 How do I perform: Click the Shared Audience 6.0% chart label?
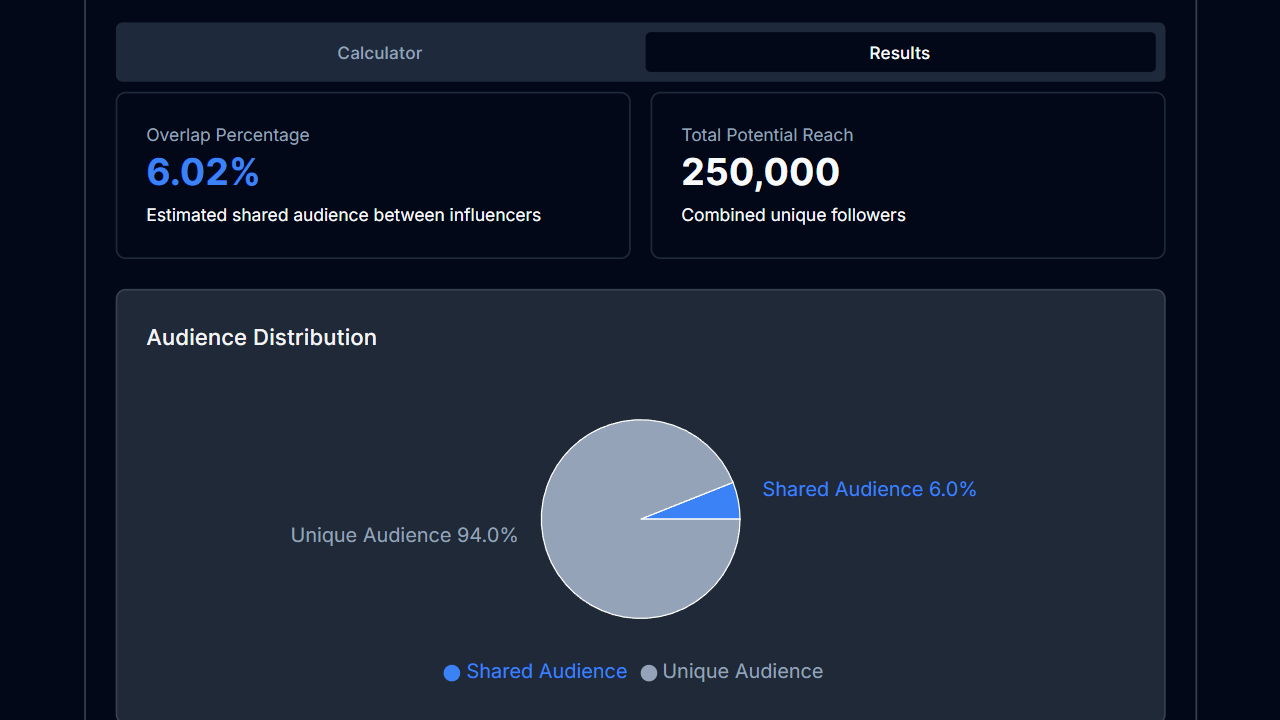(x=869, y=489)
